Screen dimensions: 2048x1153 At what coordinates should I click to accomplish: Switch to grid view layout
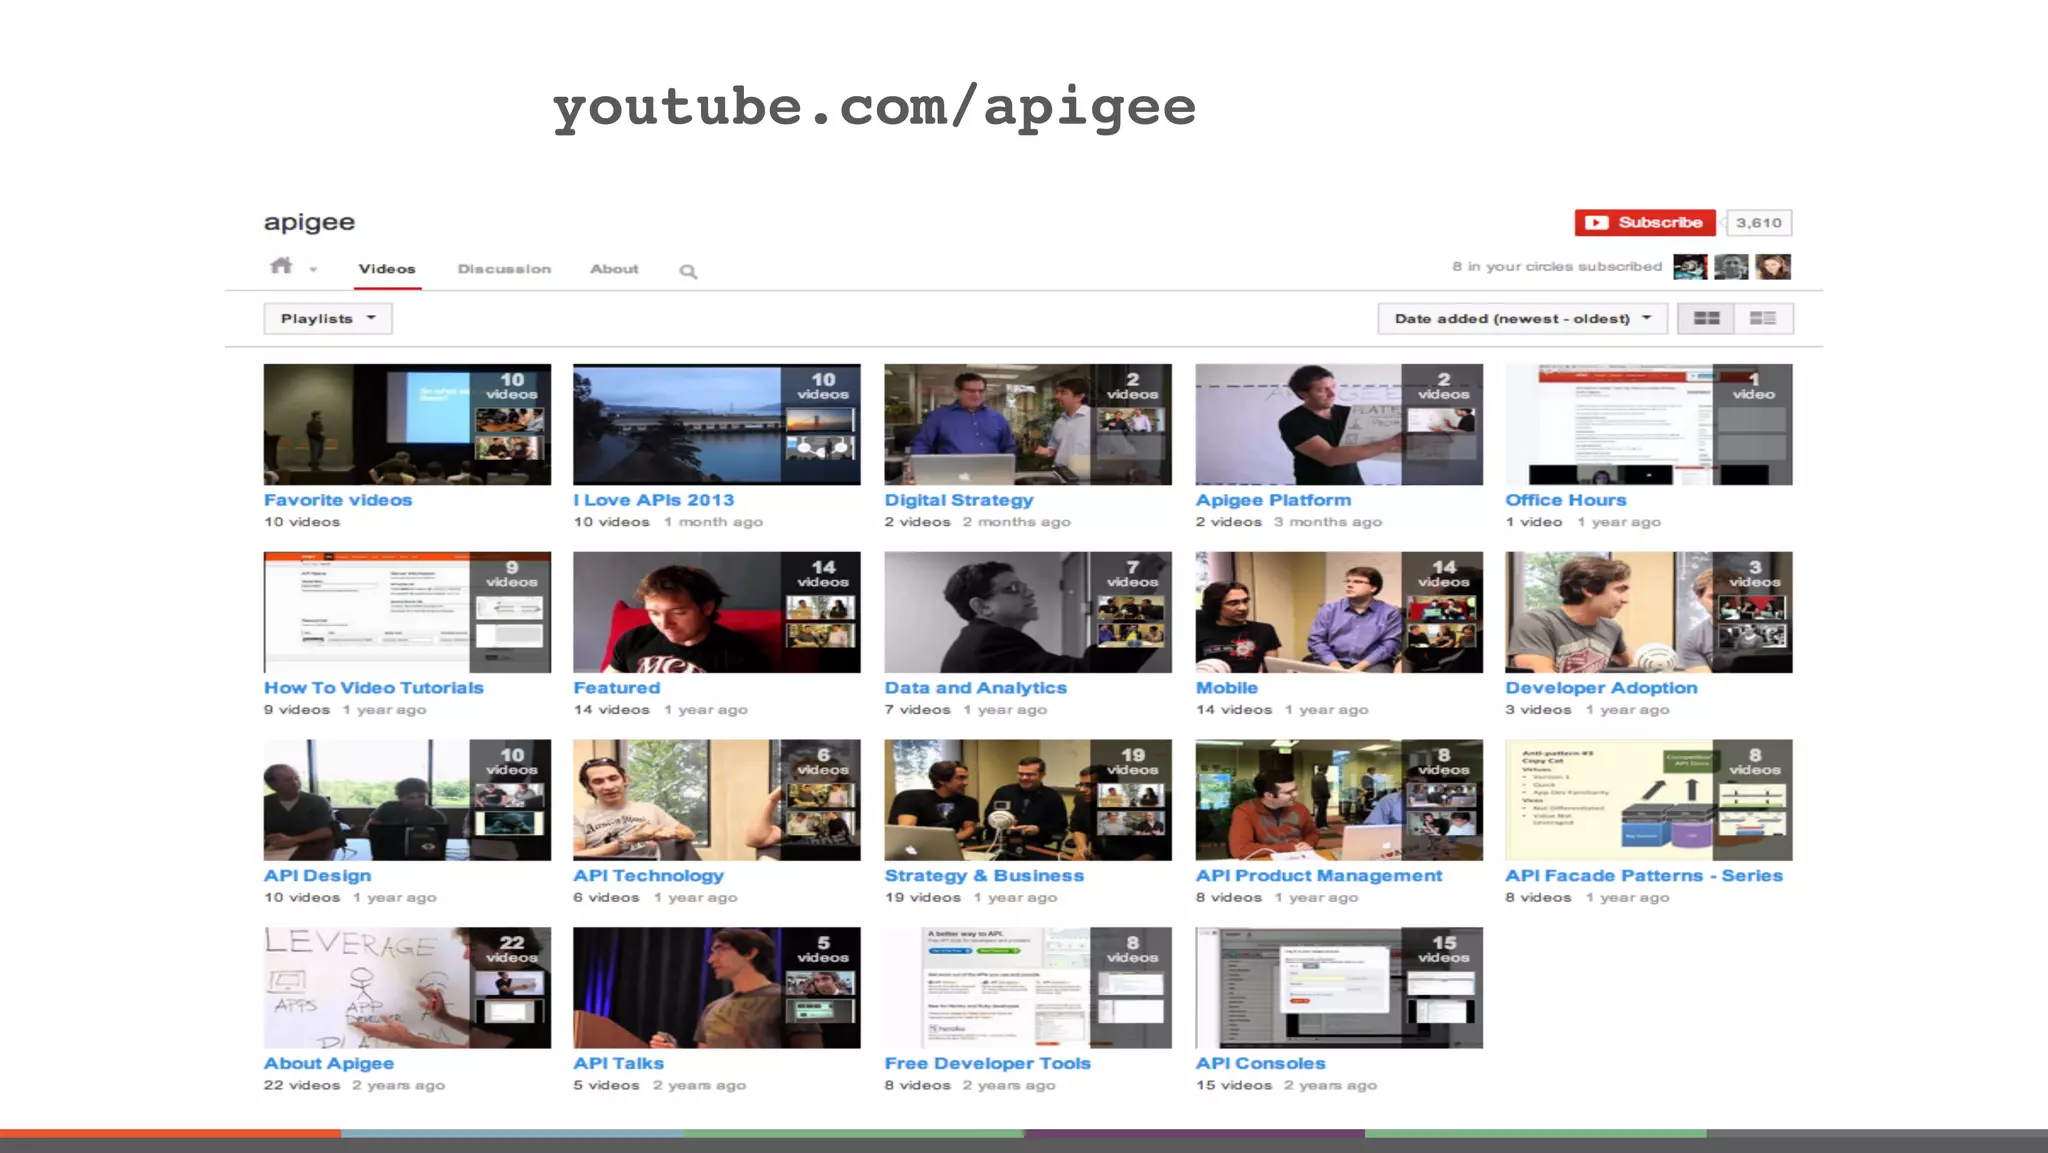[1706, 319]
